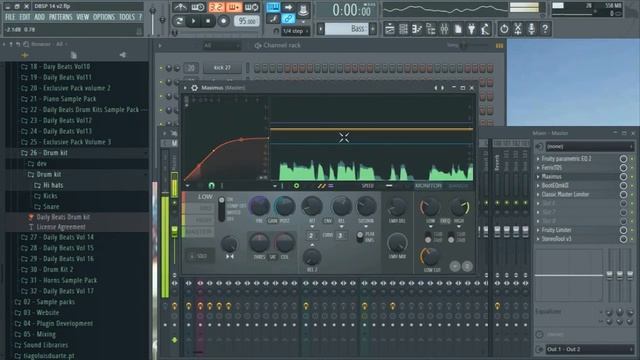Start playback with the play button
This screenshot has height=360, width=640.
(193, 21)
